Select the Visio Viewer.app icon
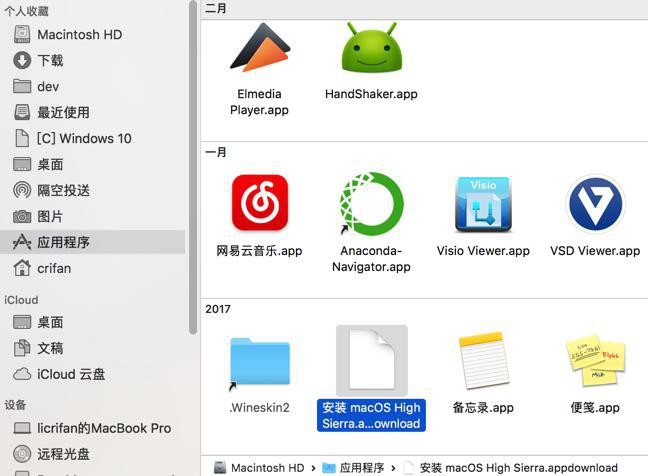 [x=483, y=204]
